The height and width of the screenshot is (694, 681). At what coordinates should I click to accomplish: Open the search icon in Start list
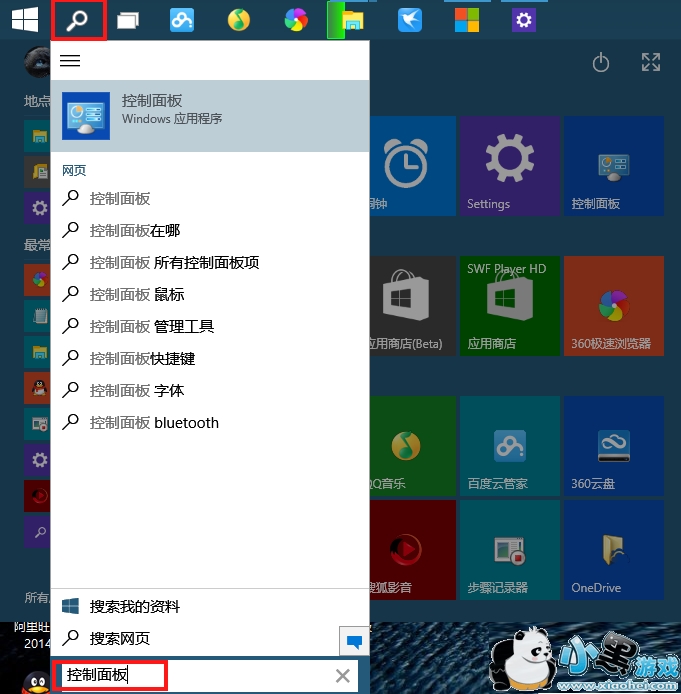click(x=38, y=532)
